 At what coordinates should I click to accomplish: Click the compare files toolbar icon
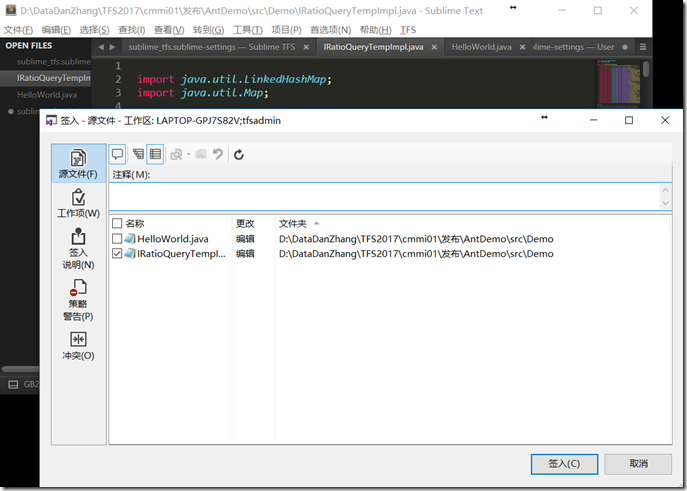[176, 155]
